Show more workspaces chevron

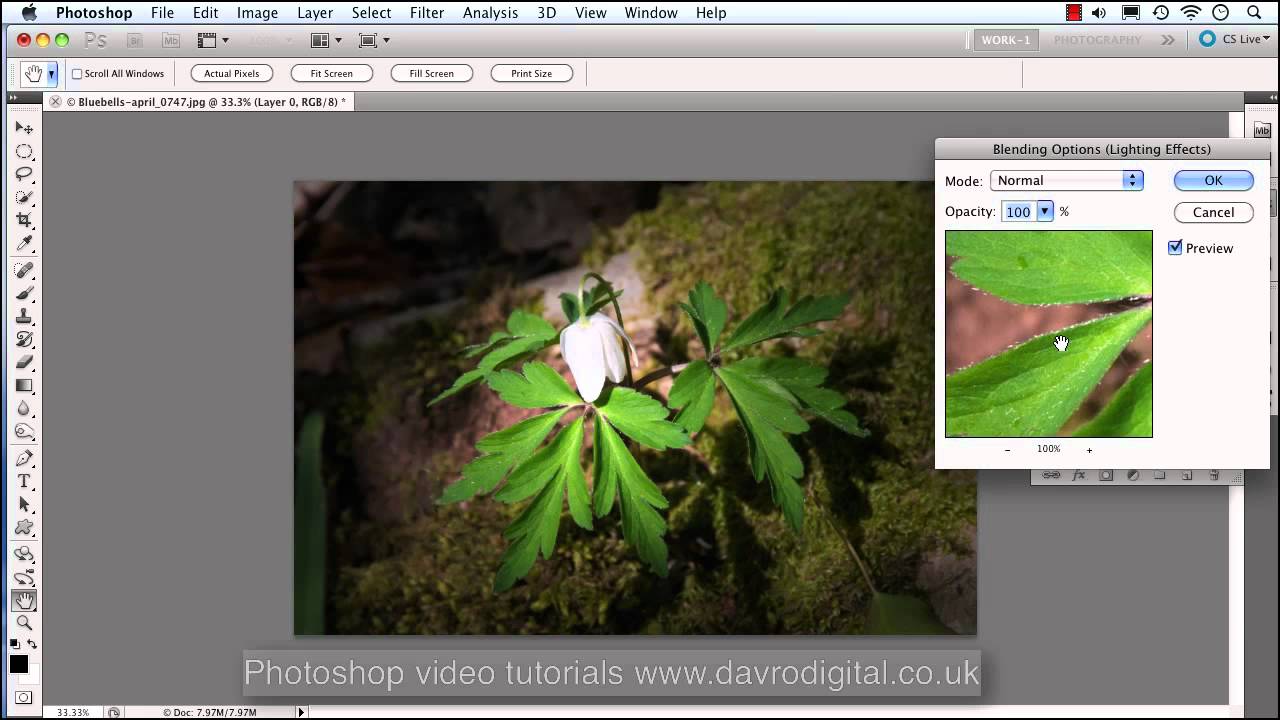coord(1167,40)
